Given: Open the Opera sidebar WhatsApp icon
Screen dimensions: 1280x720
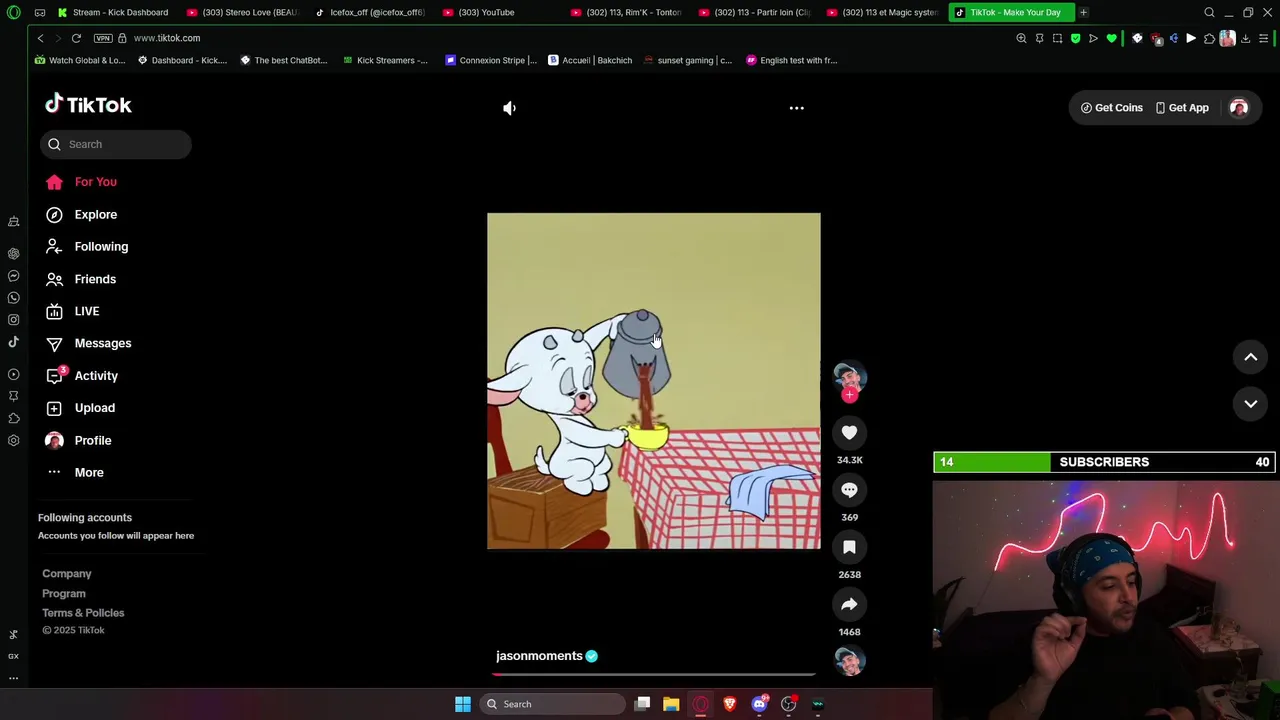Looking at the screenshot, I should click(x=13, y=298).
